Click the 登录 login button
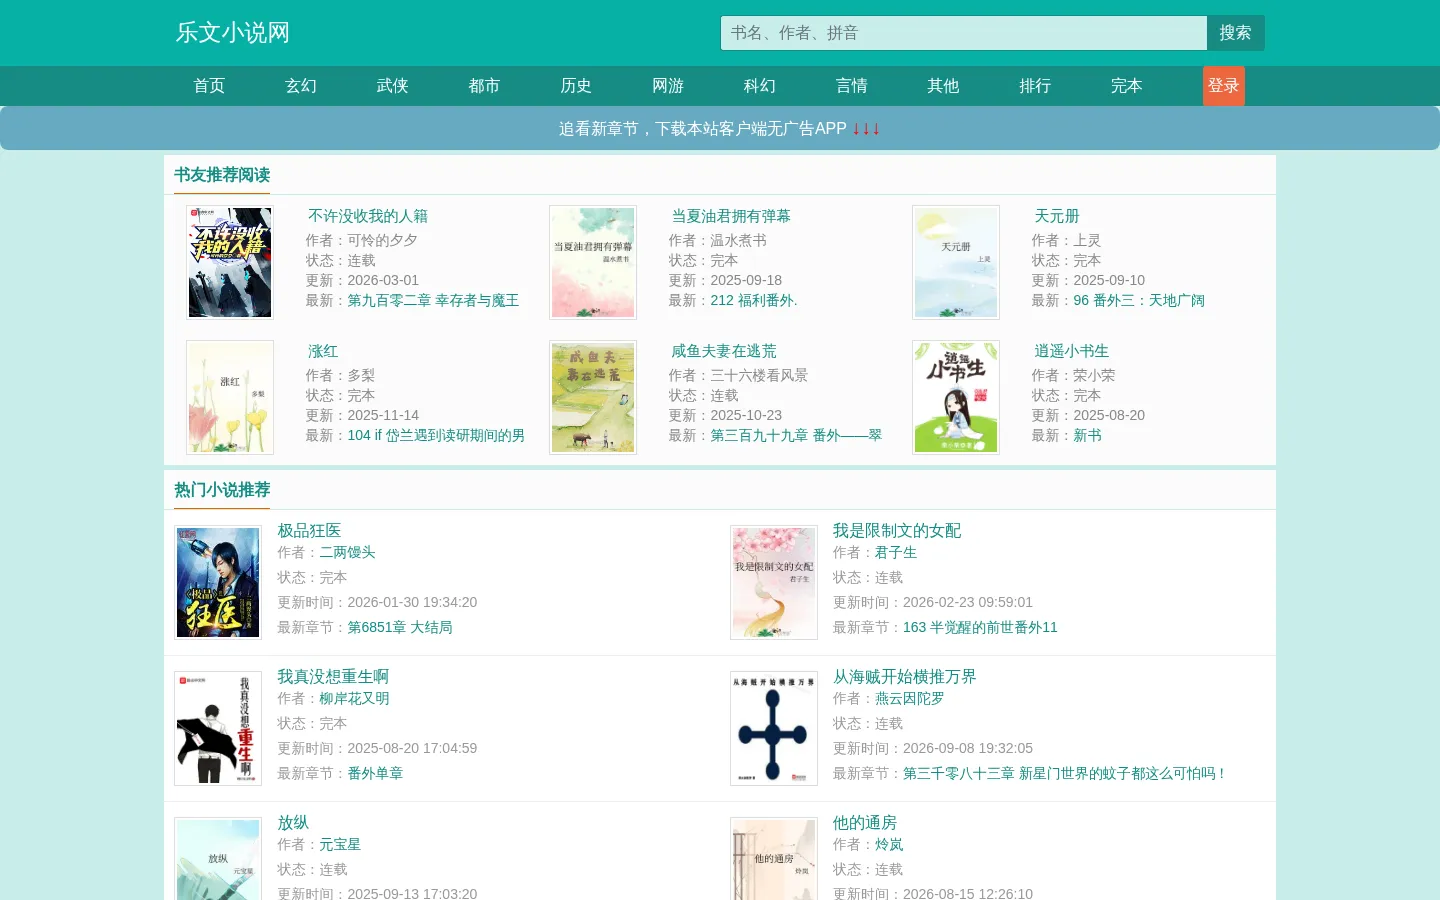 click(1224, 86)
